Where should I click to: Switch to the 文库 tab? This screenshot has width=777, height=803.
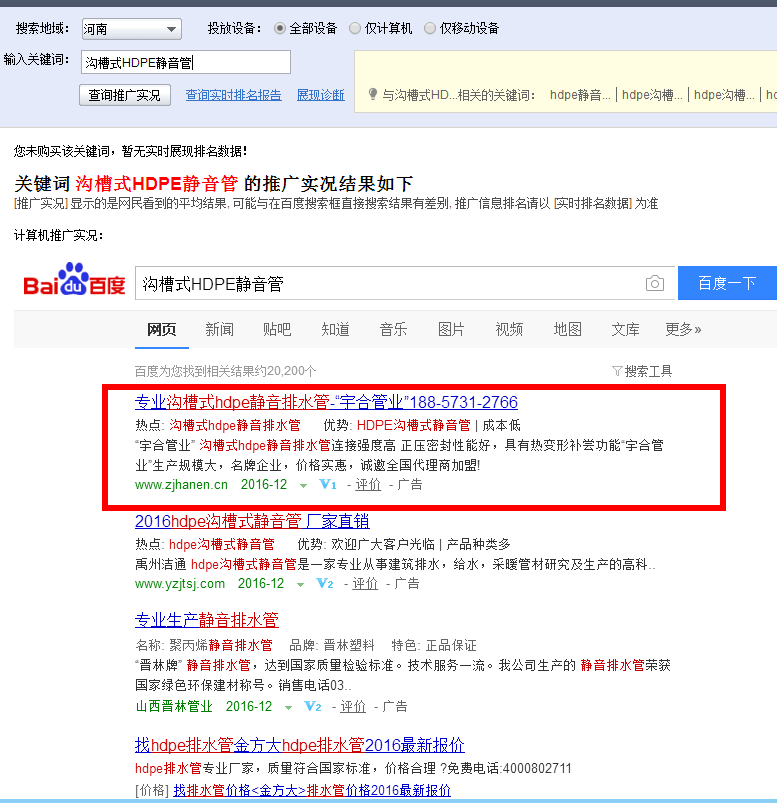[625, 329]
